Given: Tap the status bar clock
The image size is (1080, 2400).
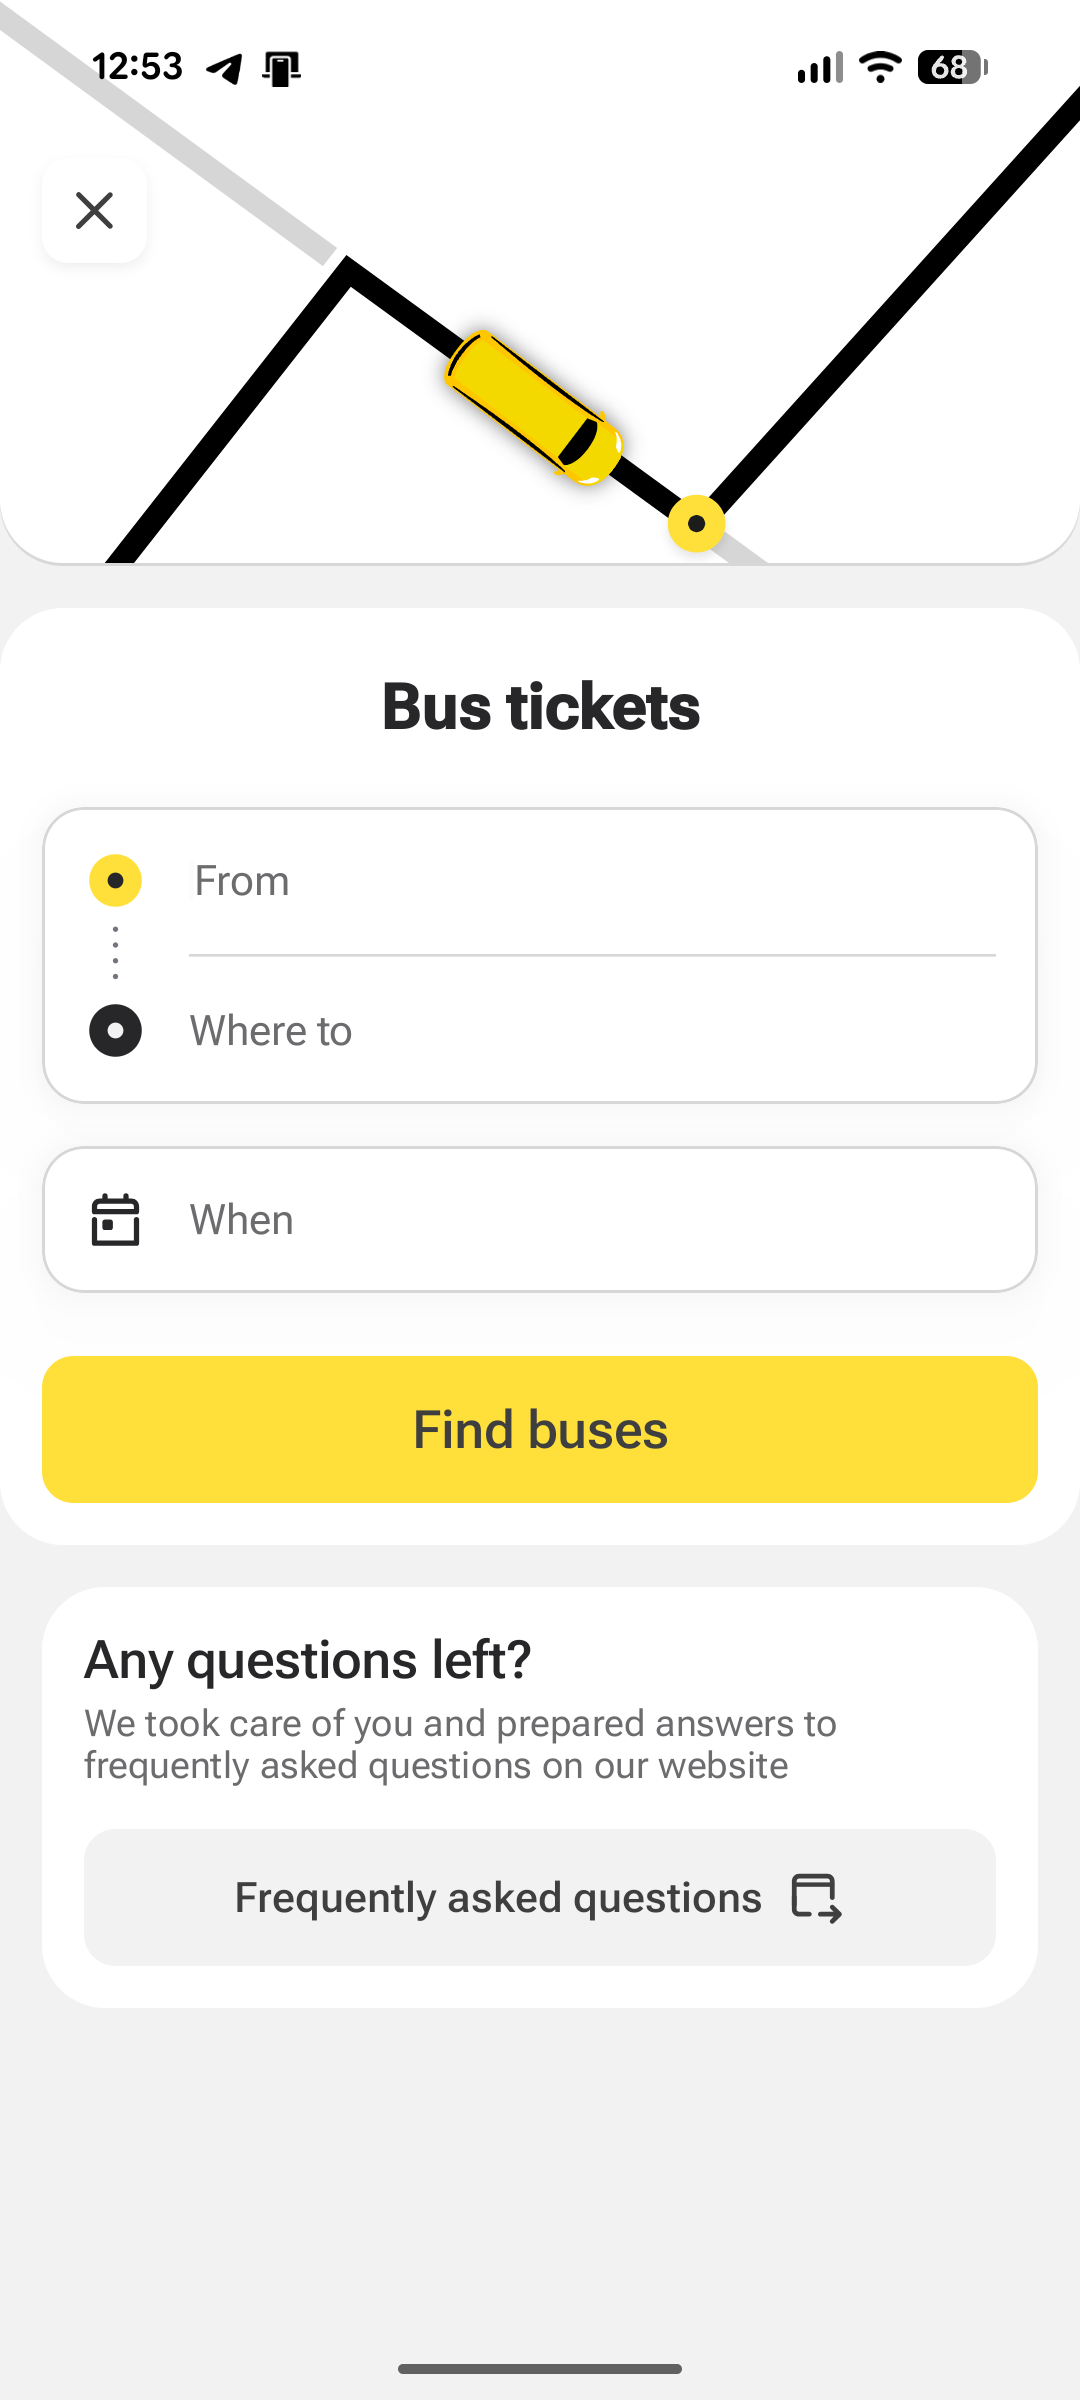Looking at the screenshot, I should click(138, 67).
